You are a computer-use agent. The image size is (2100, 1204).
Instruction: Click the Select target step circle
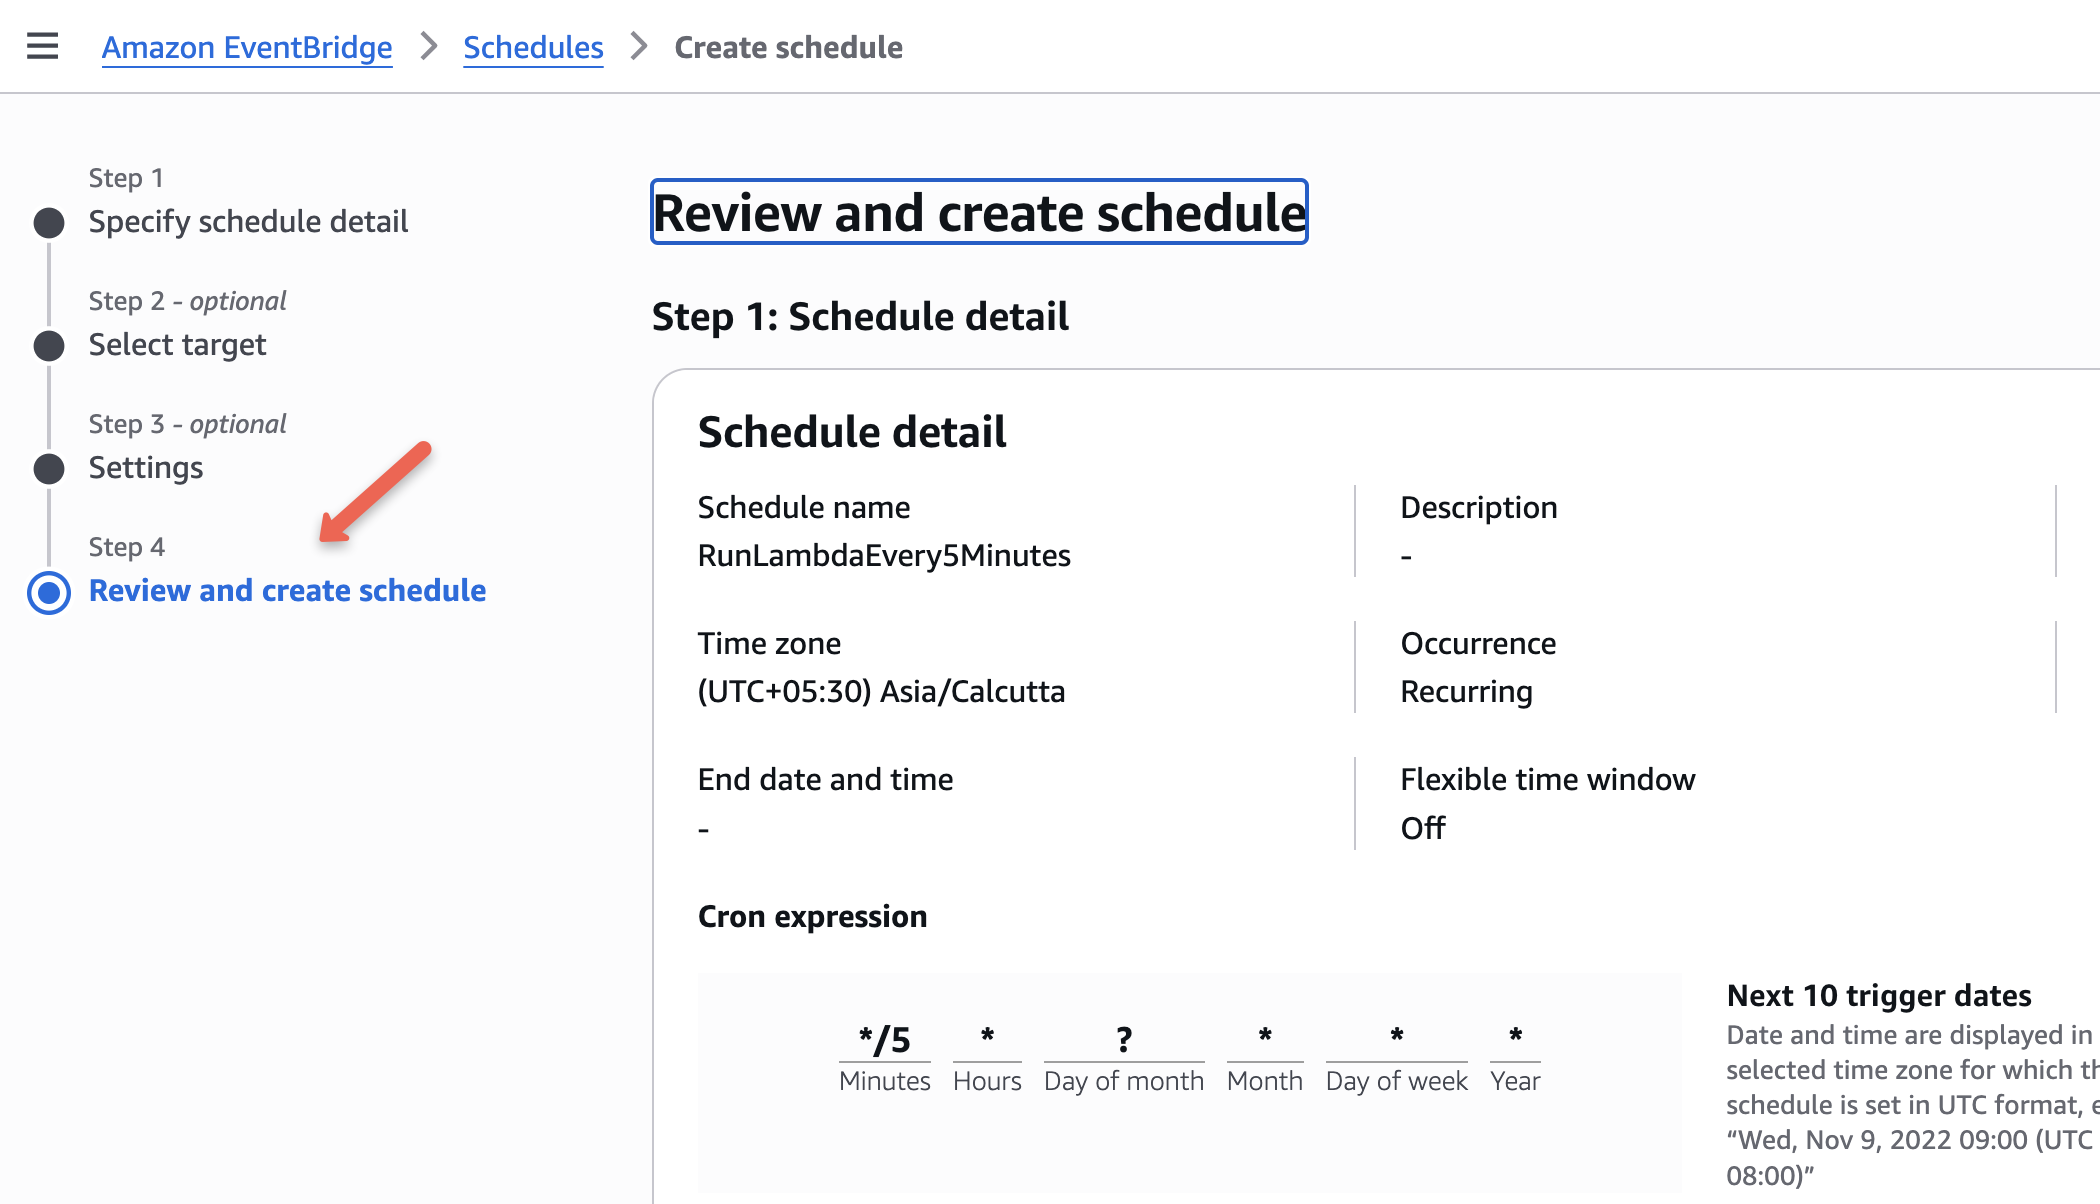[x=48, y=346]
